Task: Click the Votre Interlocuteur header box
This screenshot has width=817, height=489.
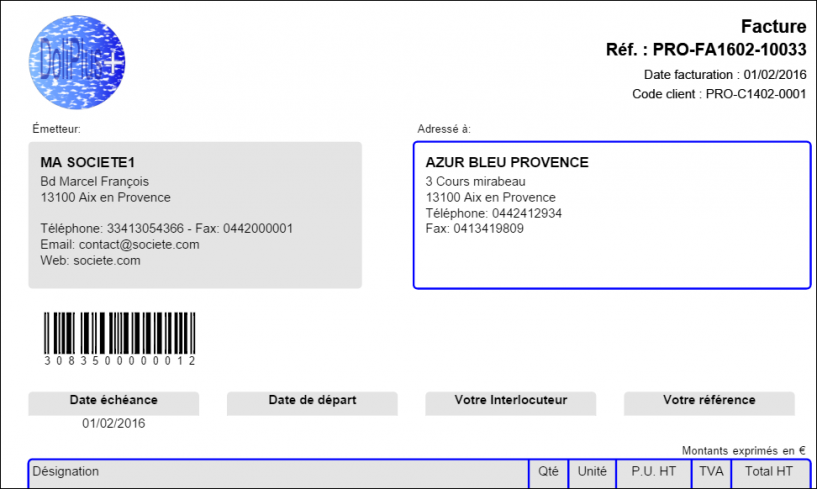Action: [x=511, y=404]
